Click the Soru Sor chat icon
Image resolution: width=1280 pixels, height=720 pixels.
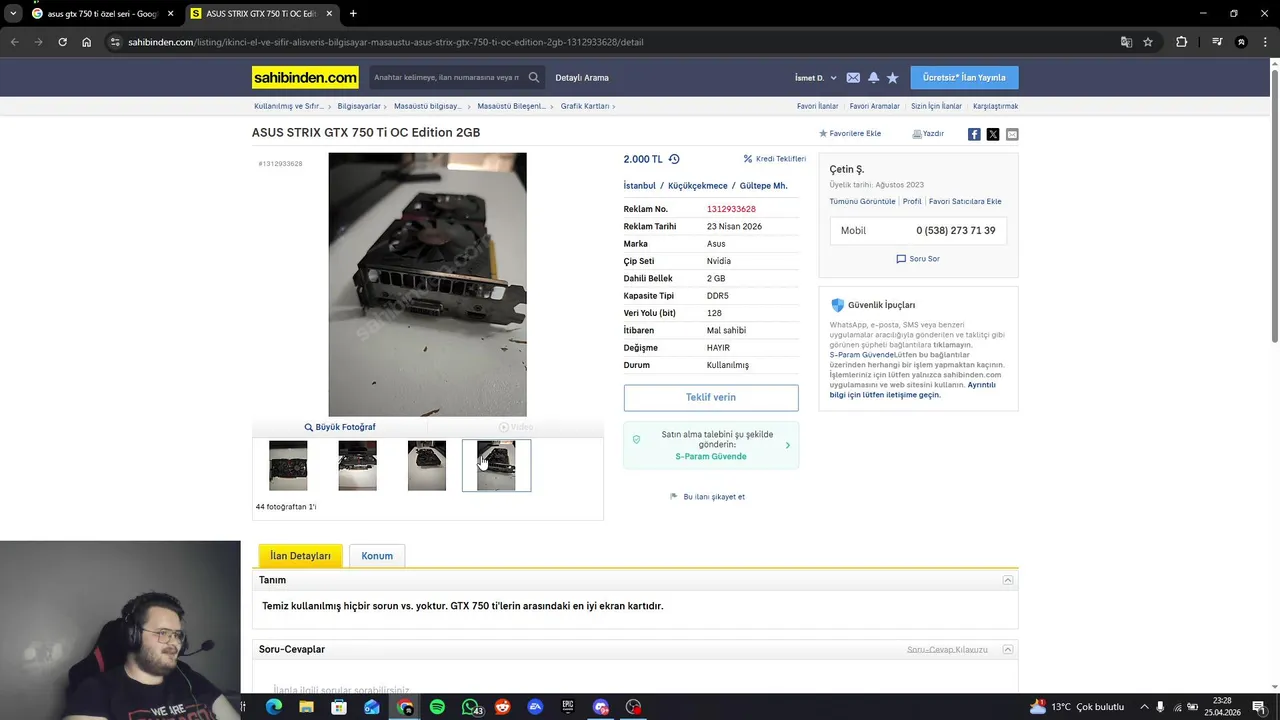pyautogui.click(x=901, y=258)
